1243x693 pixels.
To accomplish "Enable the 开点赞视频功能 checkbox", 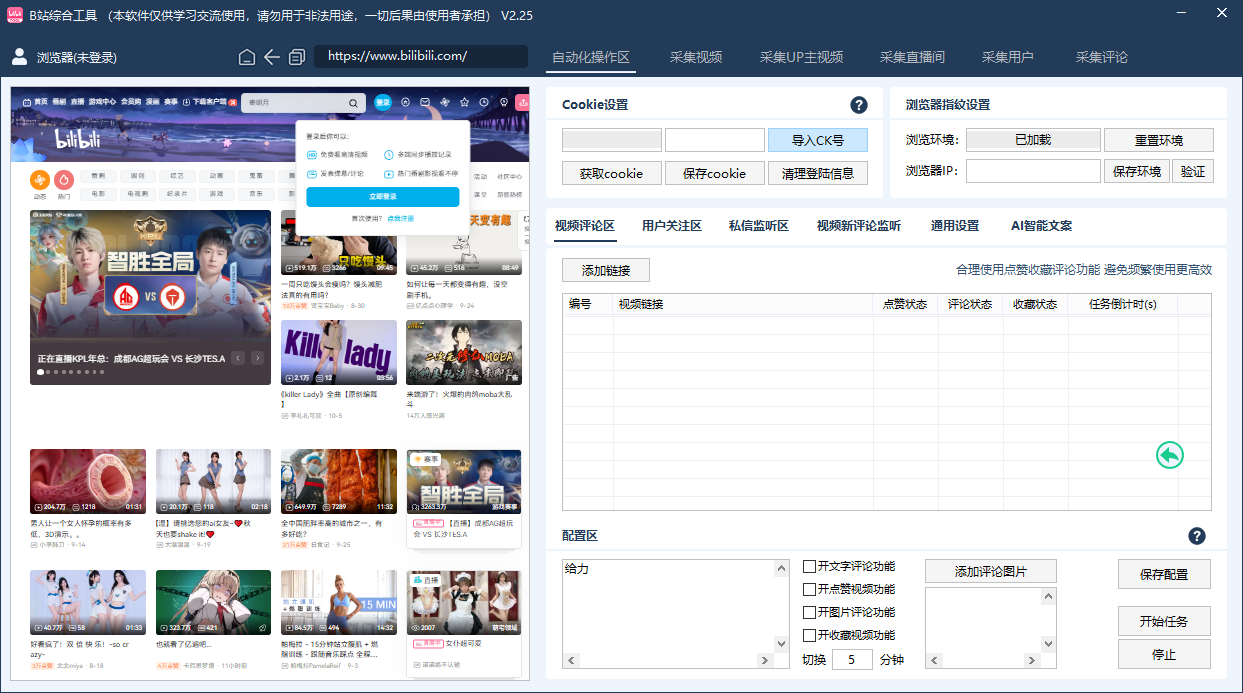I will 810,590.
